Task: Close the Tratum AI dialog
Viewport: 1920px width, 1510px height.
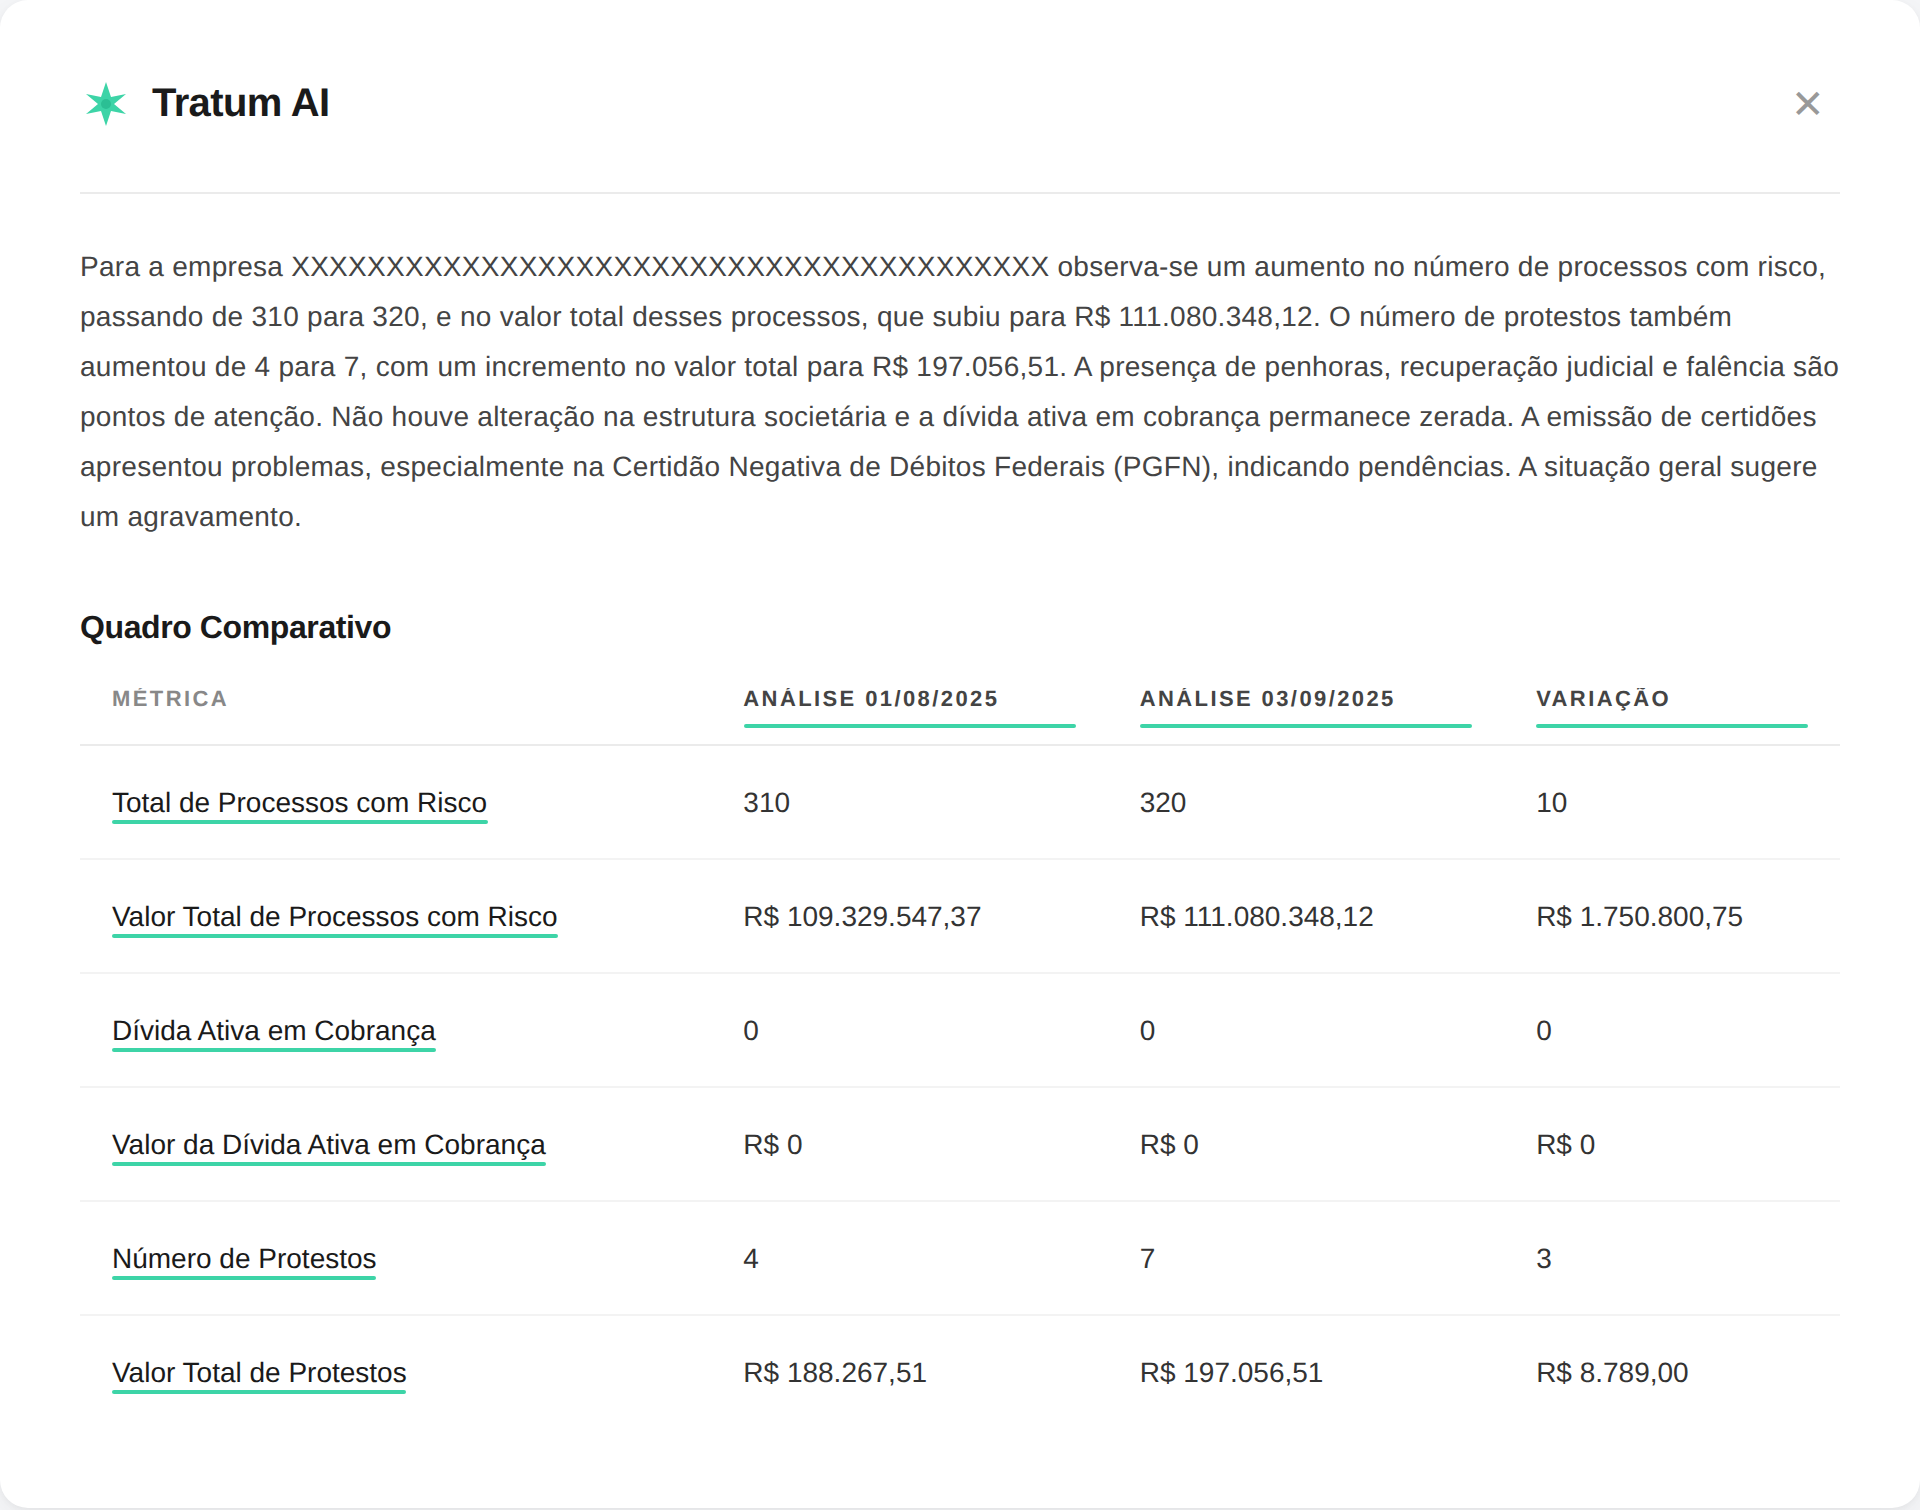Action: click(x=1807, y=104)
